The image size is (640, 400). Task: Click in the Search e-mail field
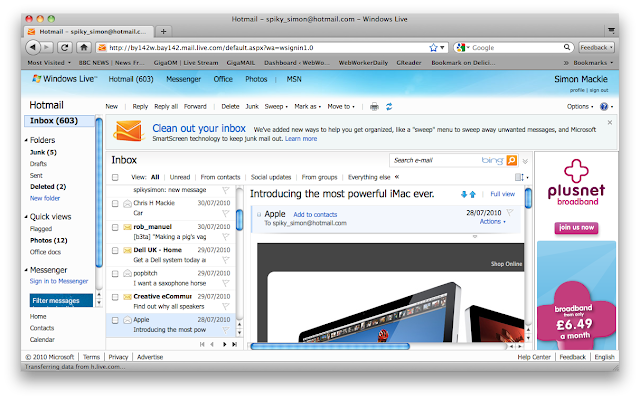436,160
